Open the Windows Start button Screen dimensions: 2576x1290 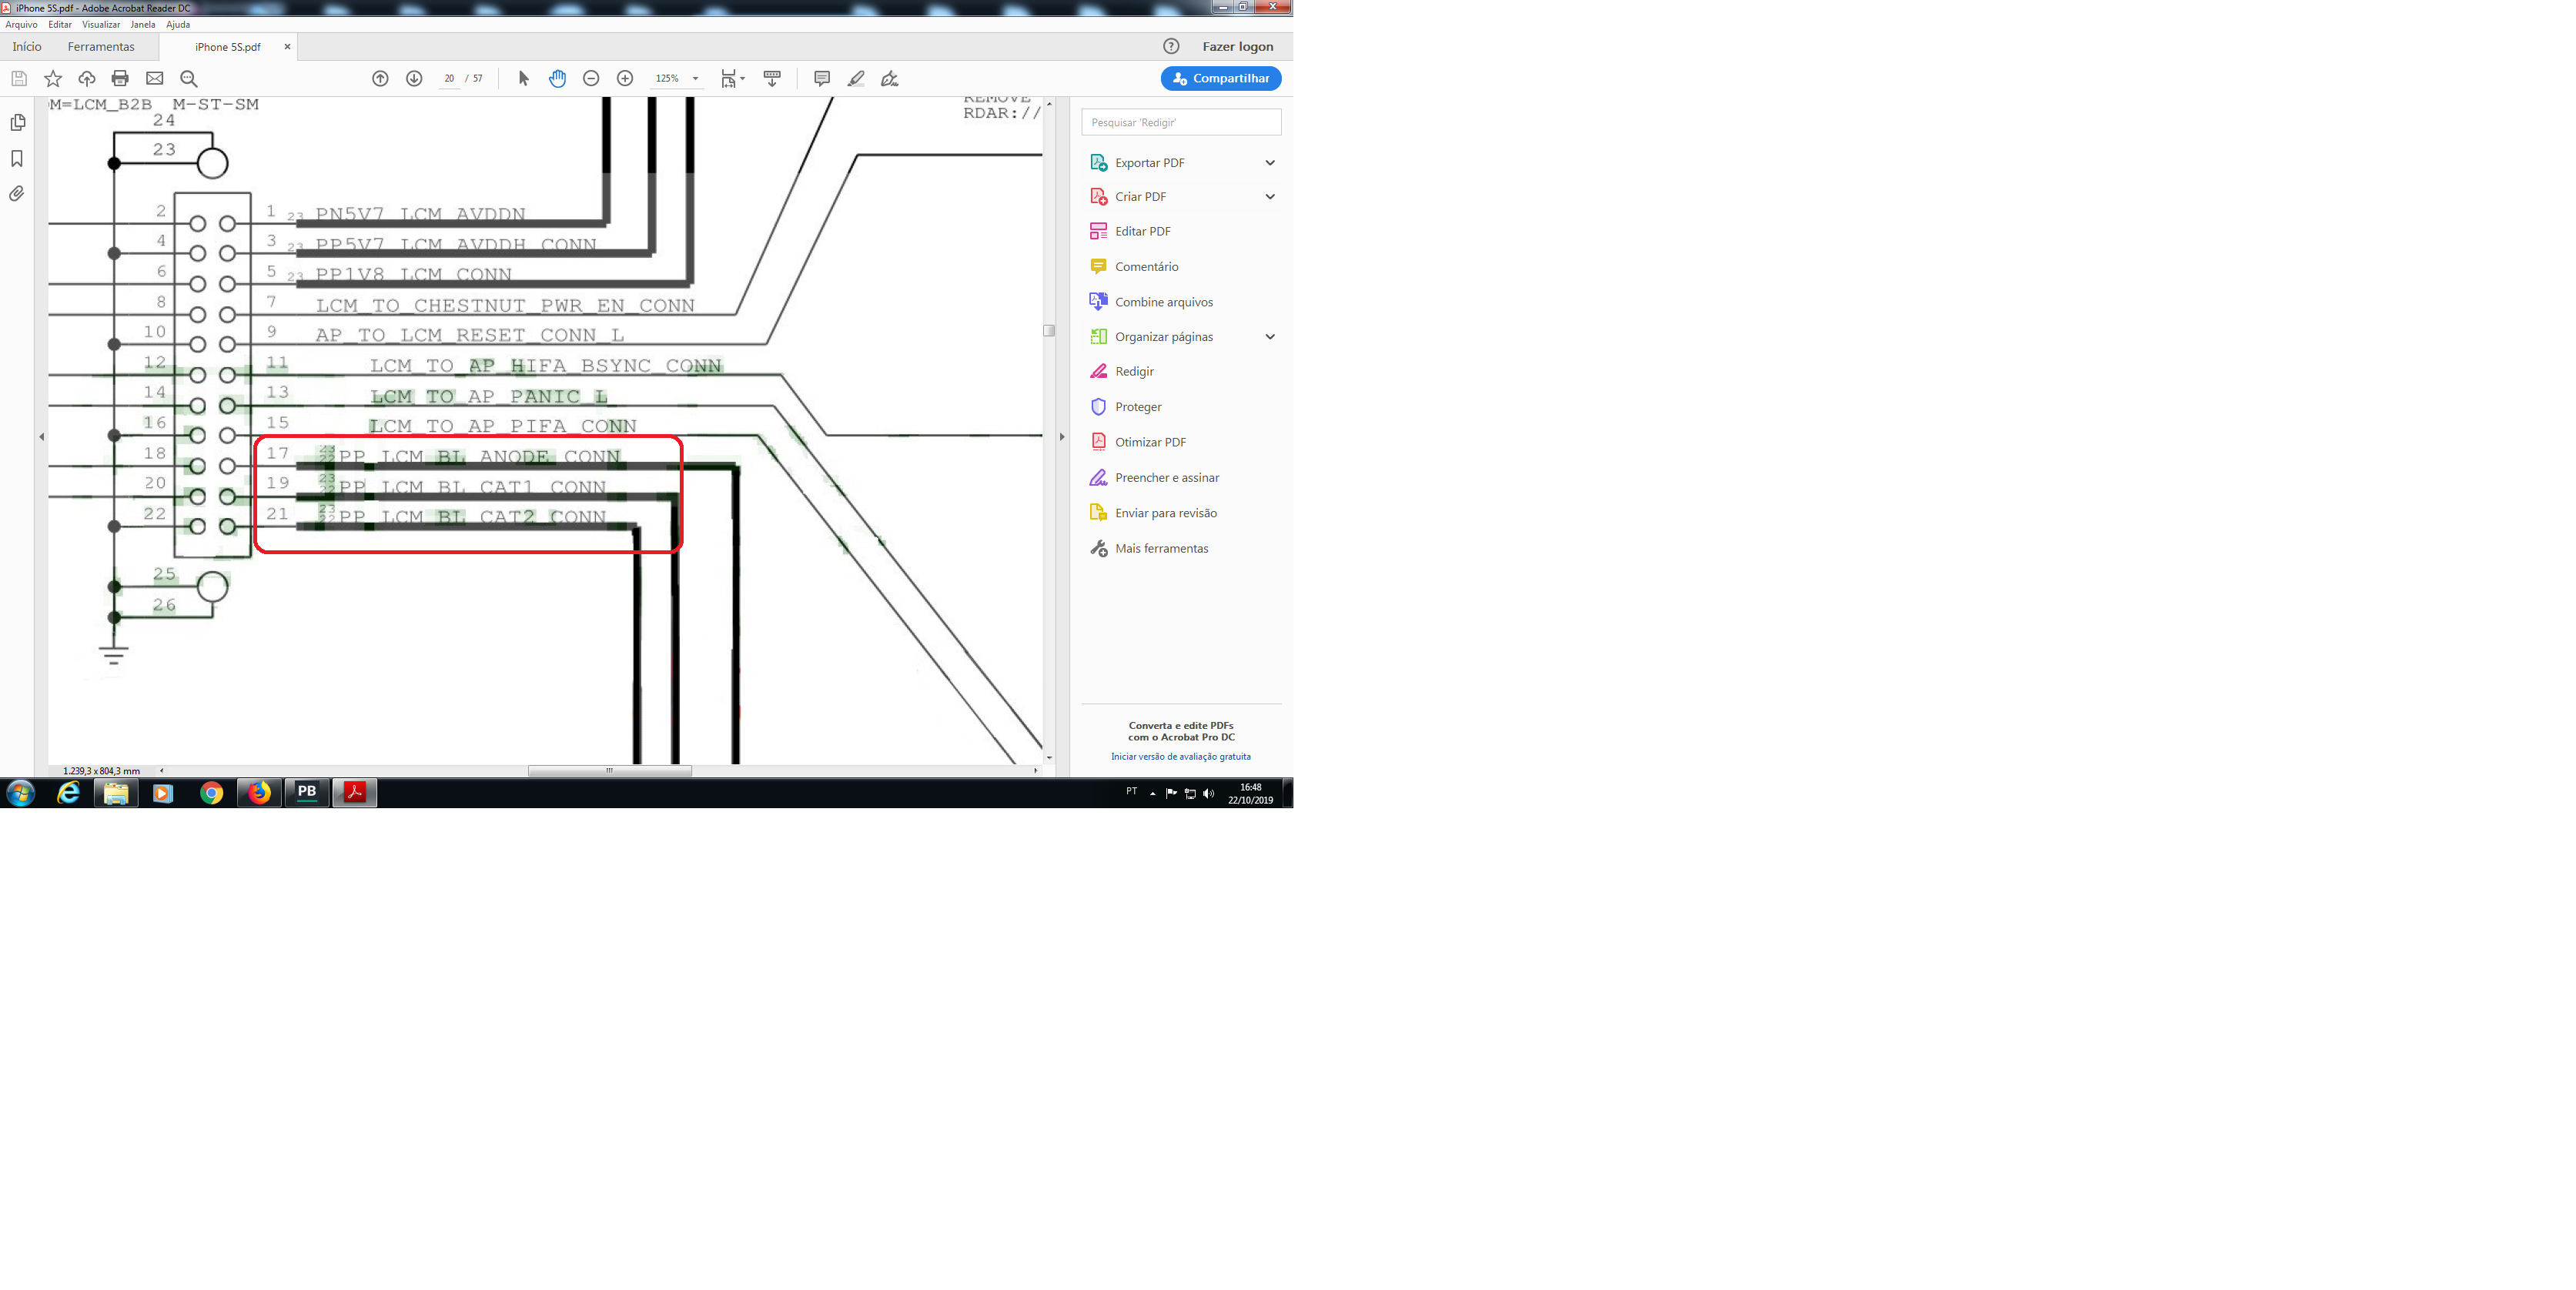21,793
